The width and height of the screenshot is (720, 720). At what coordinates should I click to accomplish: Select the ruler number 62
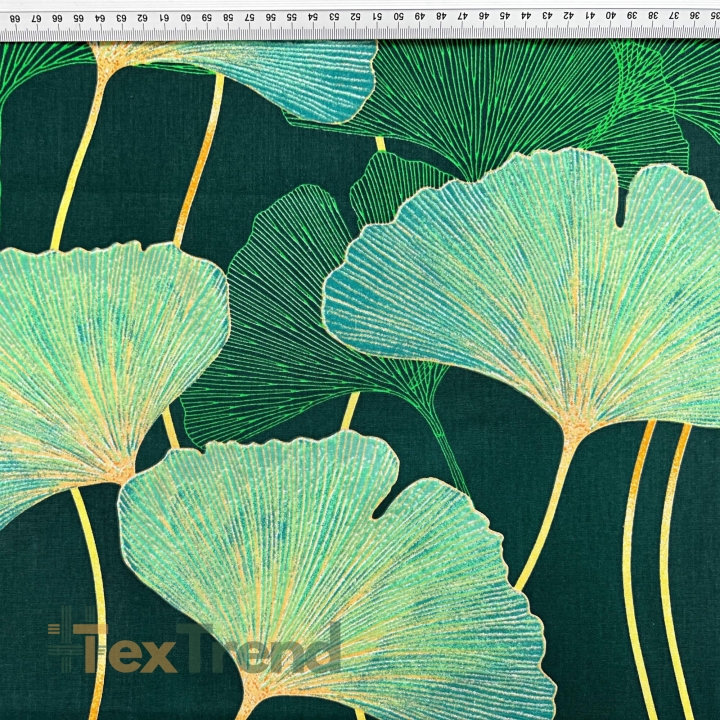(x=142, y=18)
